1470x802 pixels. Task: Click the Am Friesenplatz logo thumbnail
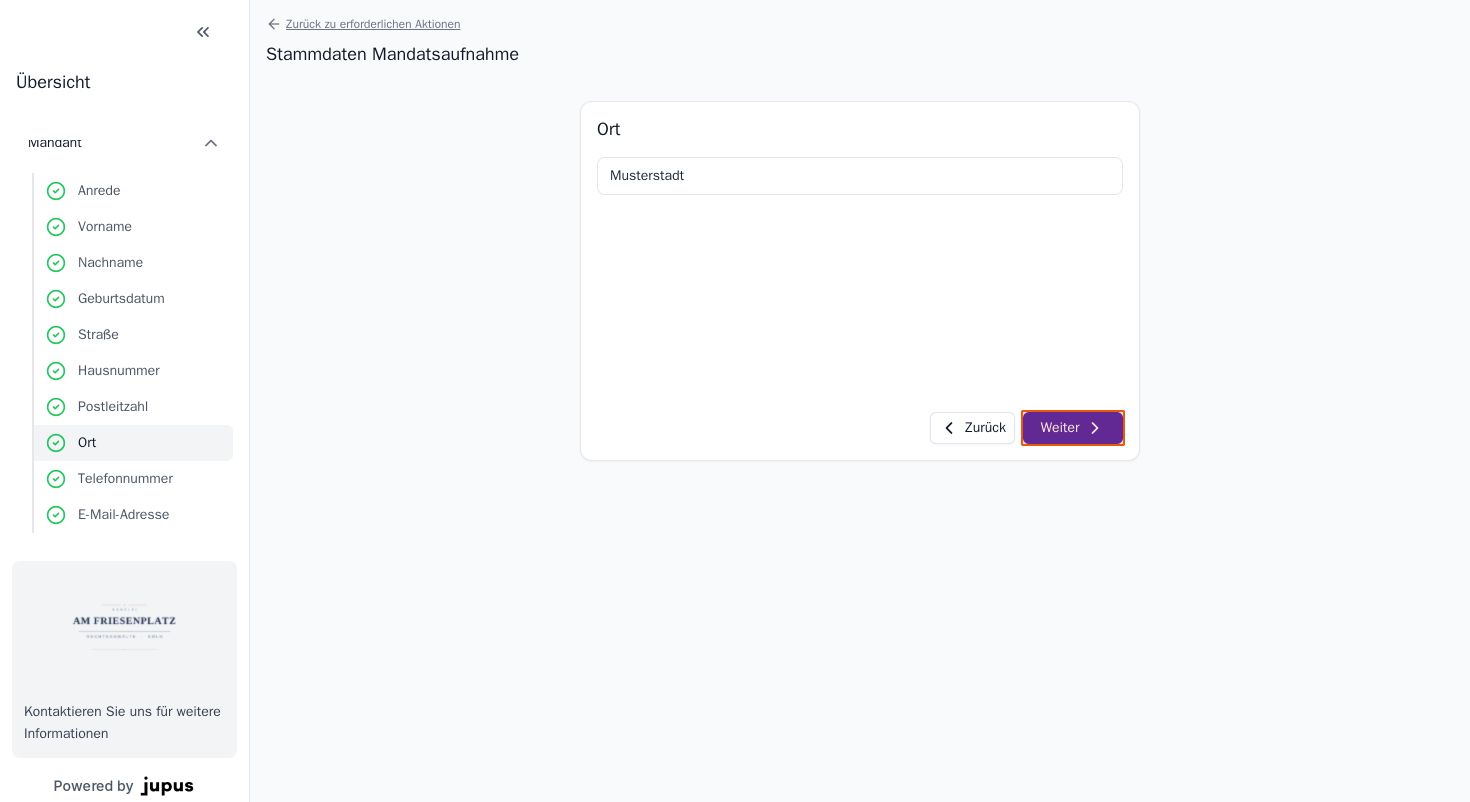[x=124, y=626]
